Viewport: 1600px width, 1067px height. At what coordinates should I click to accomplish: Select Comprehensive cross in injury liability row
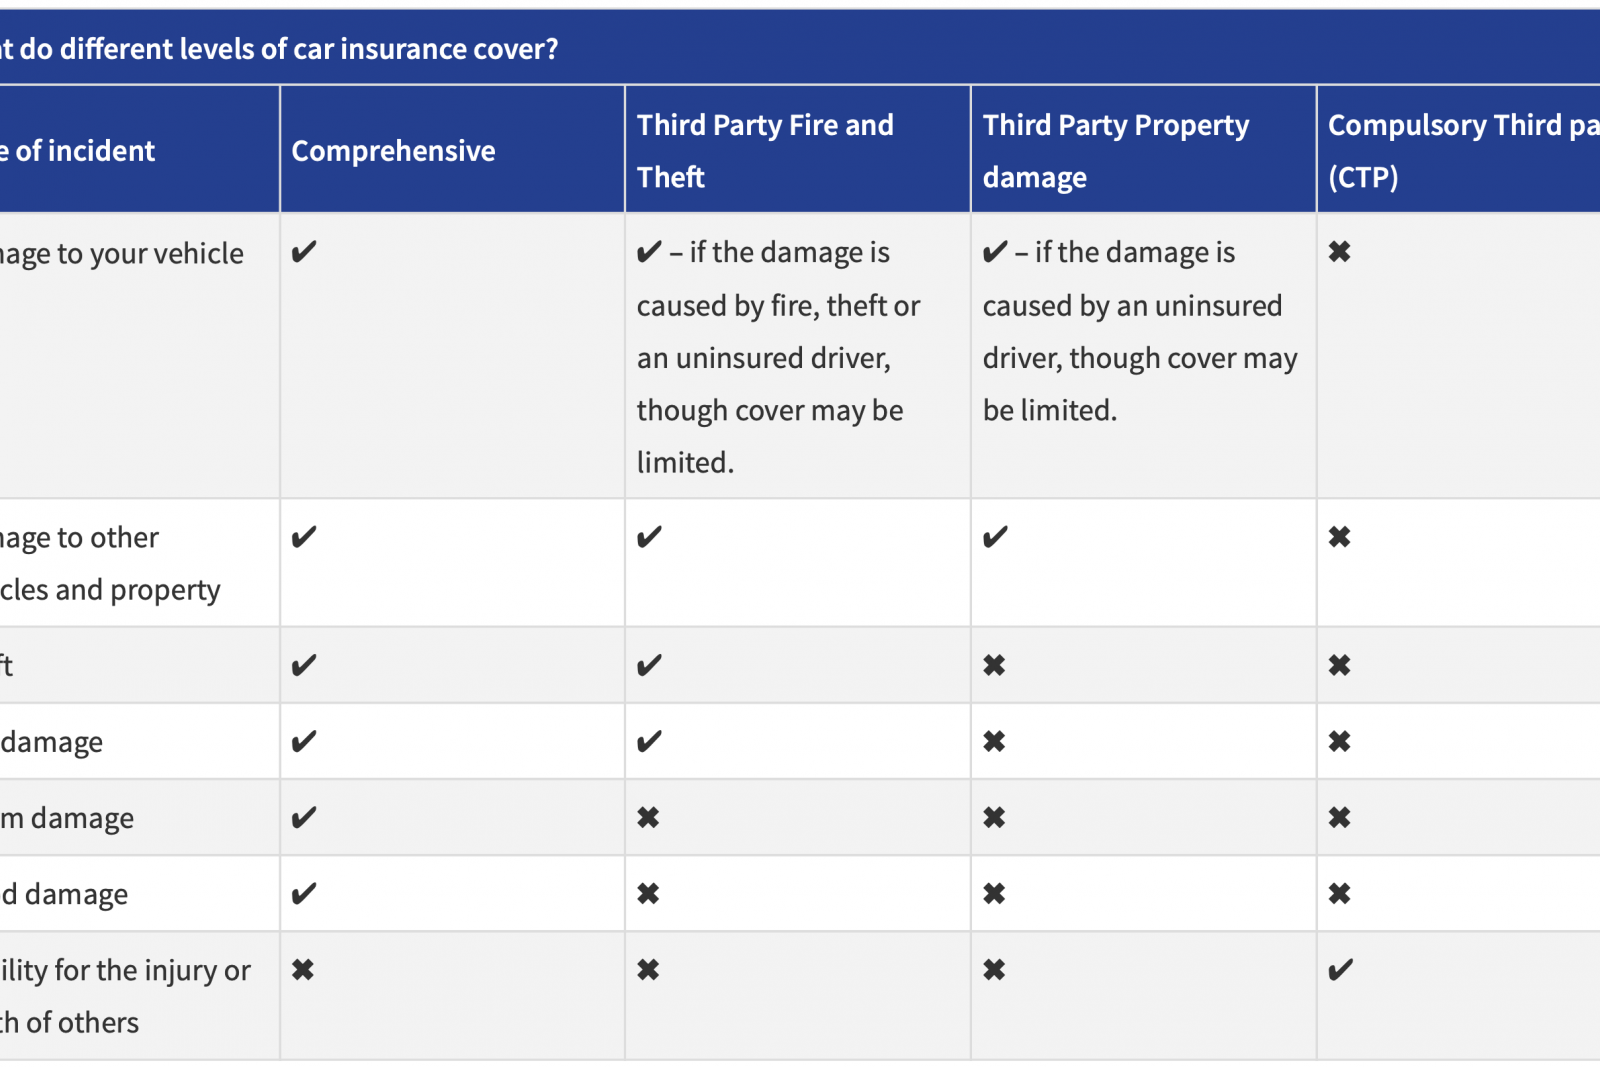[303, 970]
